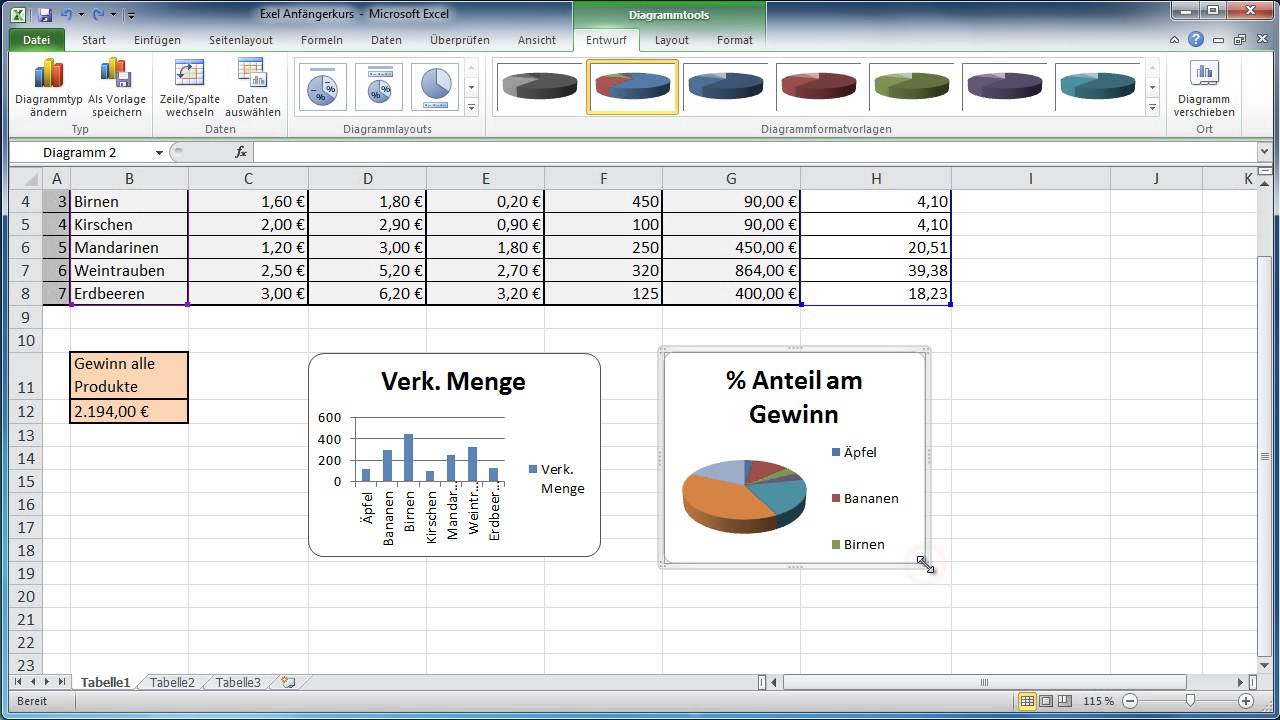The image size is (1280, 720).
Task: Choose the third chart layout thumbnail
Action: point(434,87)
